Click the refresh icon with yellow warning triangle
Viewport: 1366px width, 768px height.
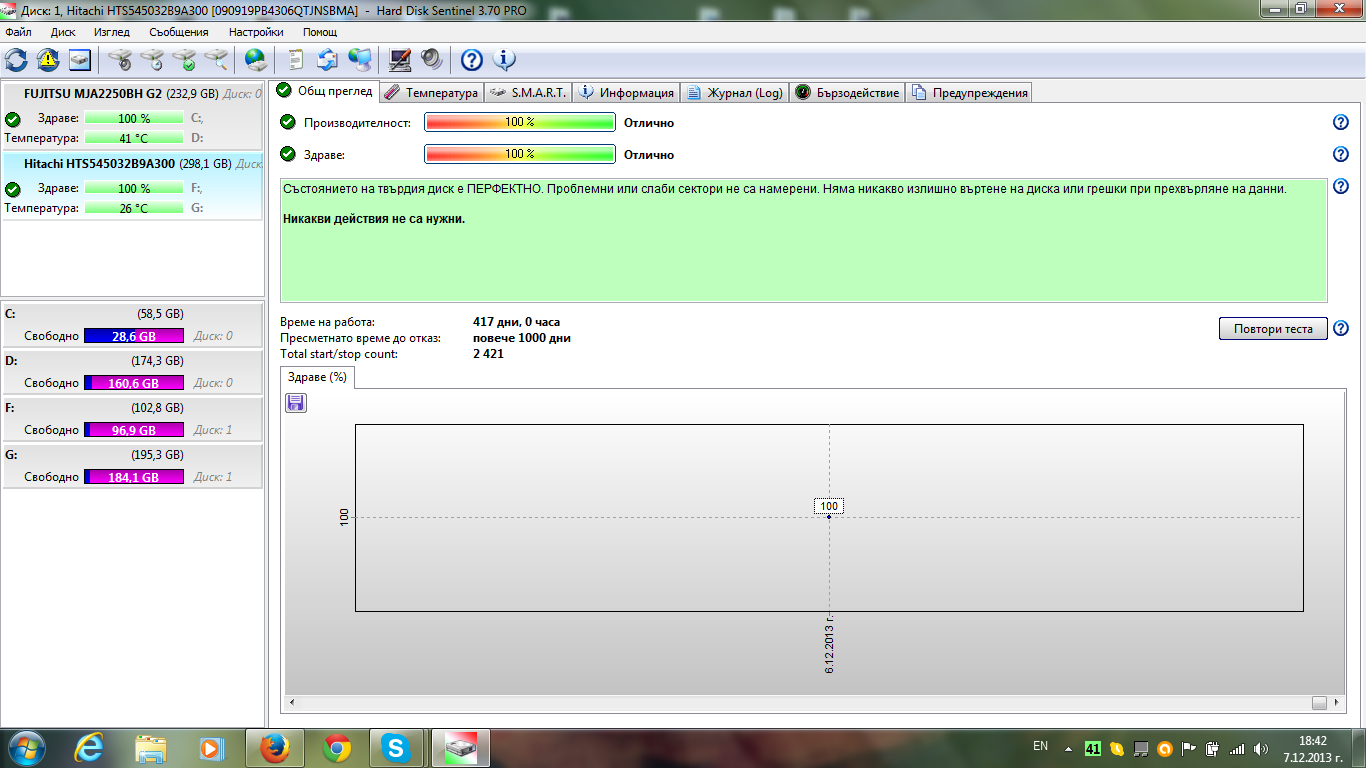click(48, 59)
